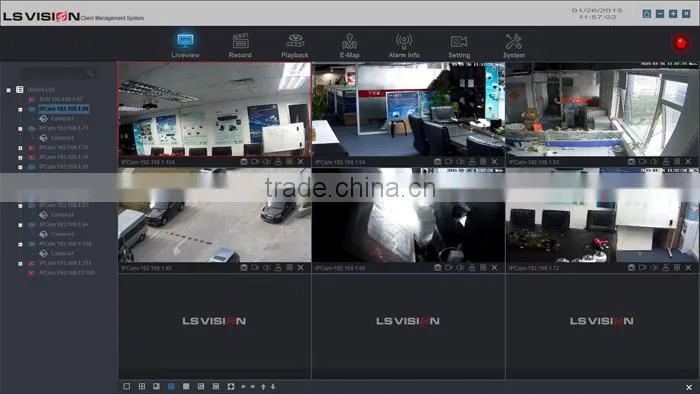Viewport: 700px width, 394px height.
Task: Click the search magnifier icon in device panel
Action: tap(91, 73)
